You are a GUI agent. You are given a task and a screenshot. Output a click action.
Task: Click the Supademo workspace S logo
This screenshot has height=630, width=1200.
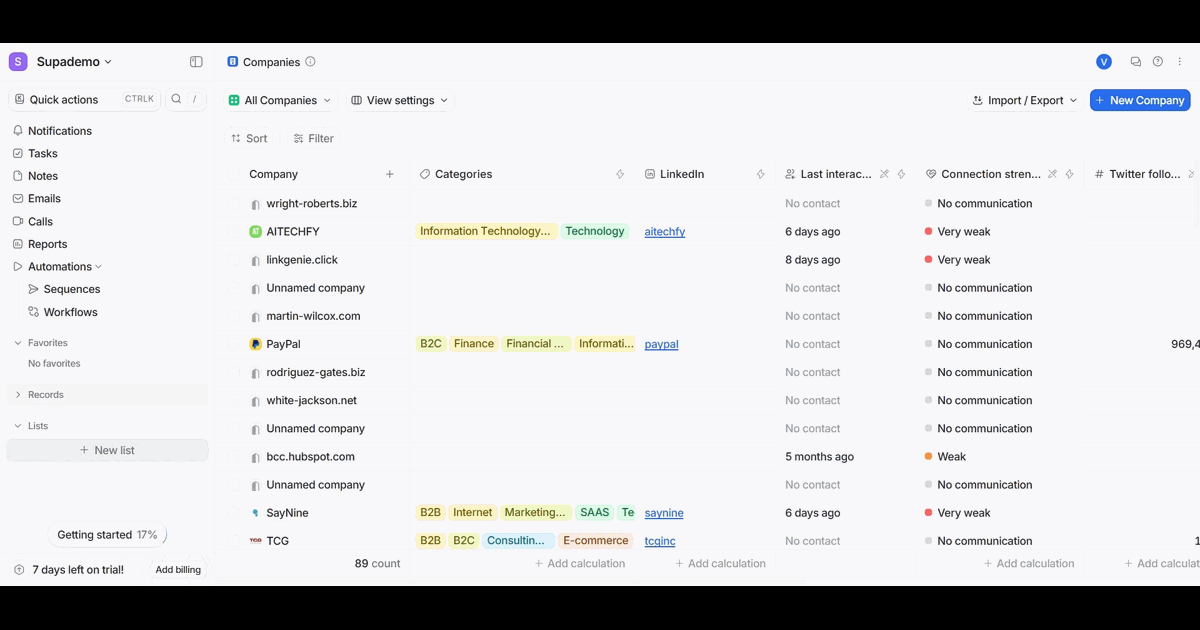click(18, 62)
